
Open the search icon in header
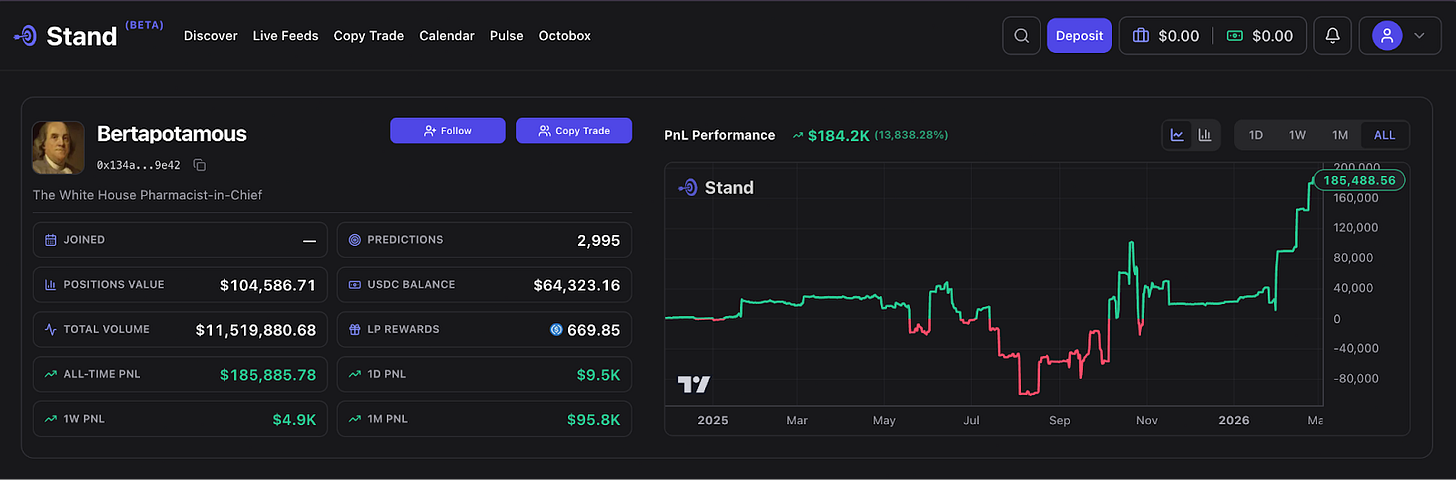(1021, 35)
